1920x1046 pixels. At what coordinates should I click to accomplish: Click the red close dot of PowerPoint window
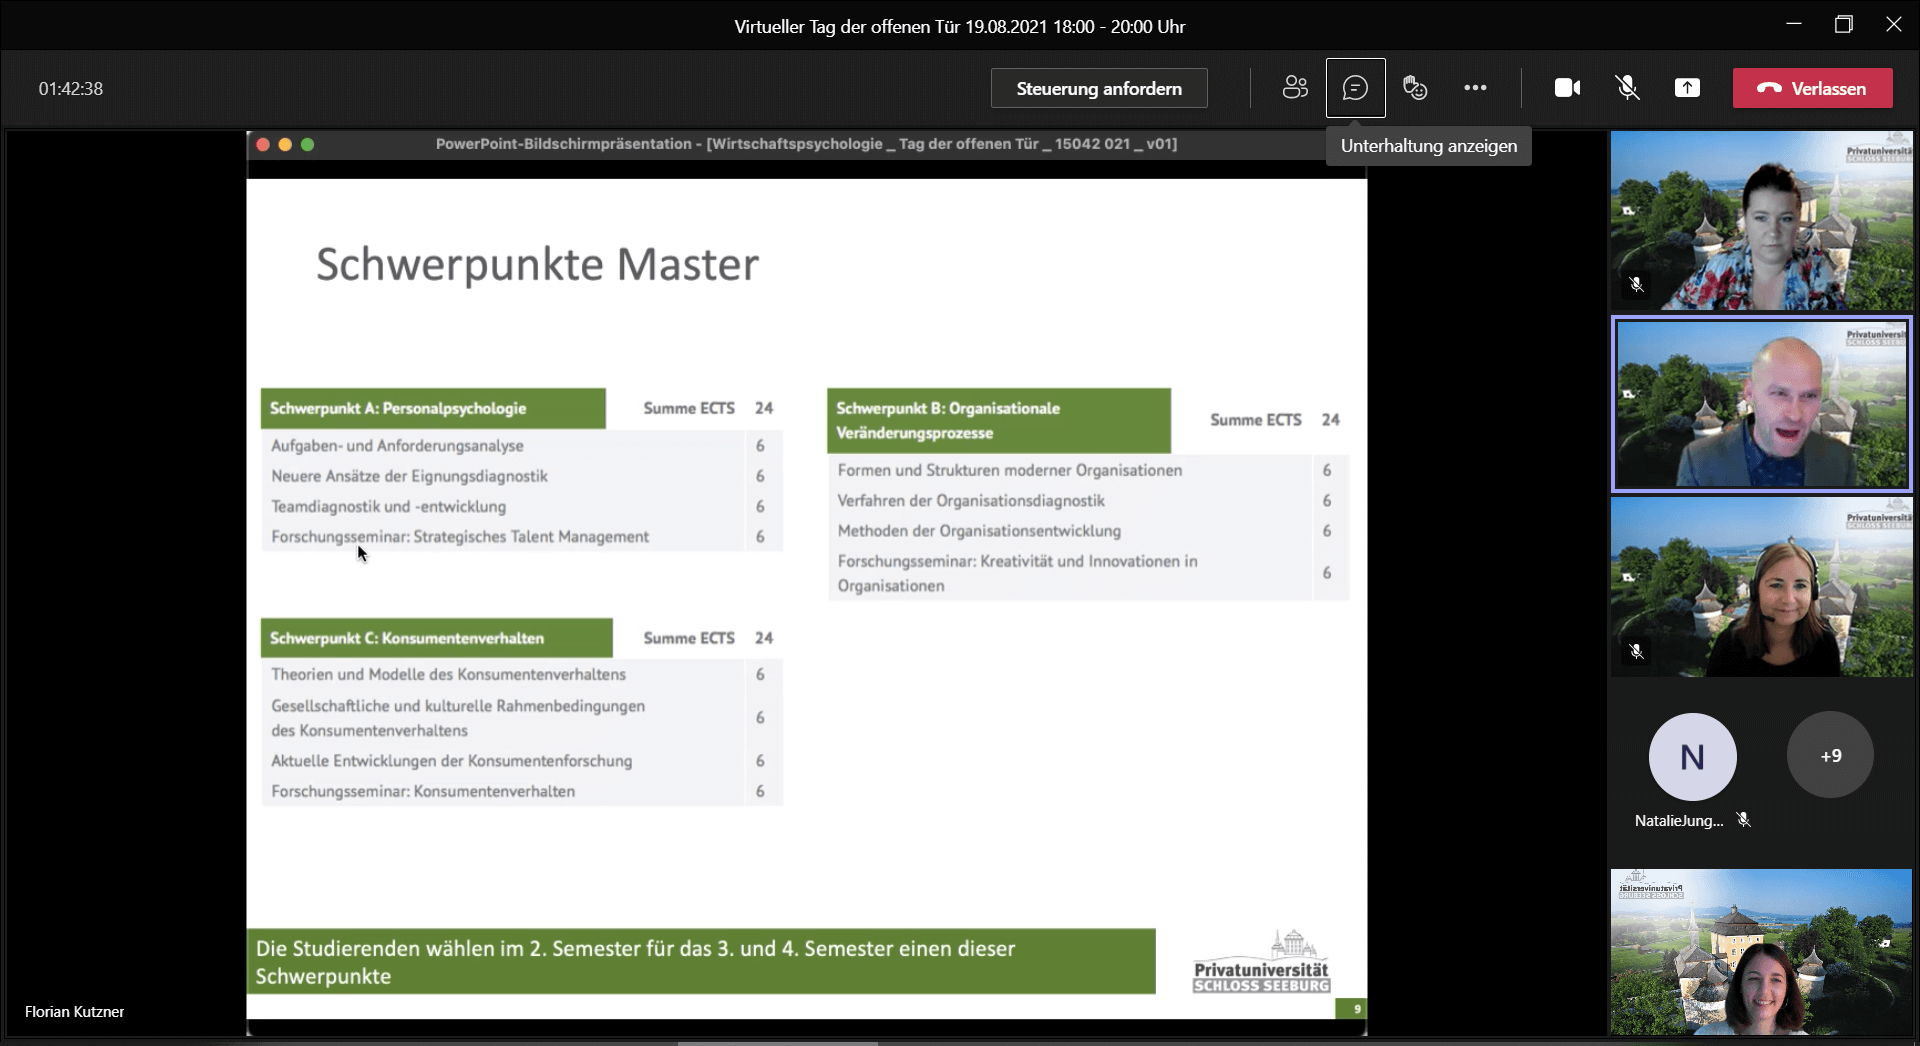[263, 144]
